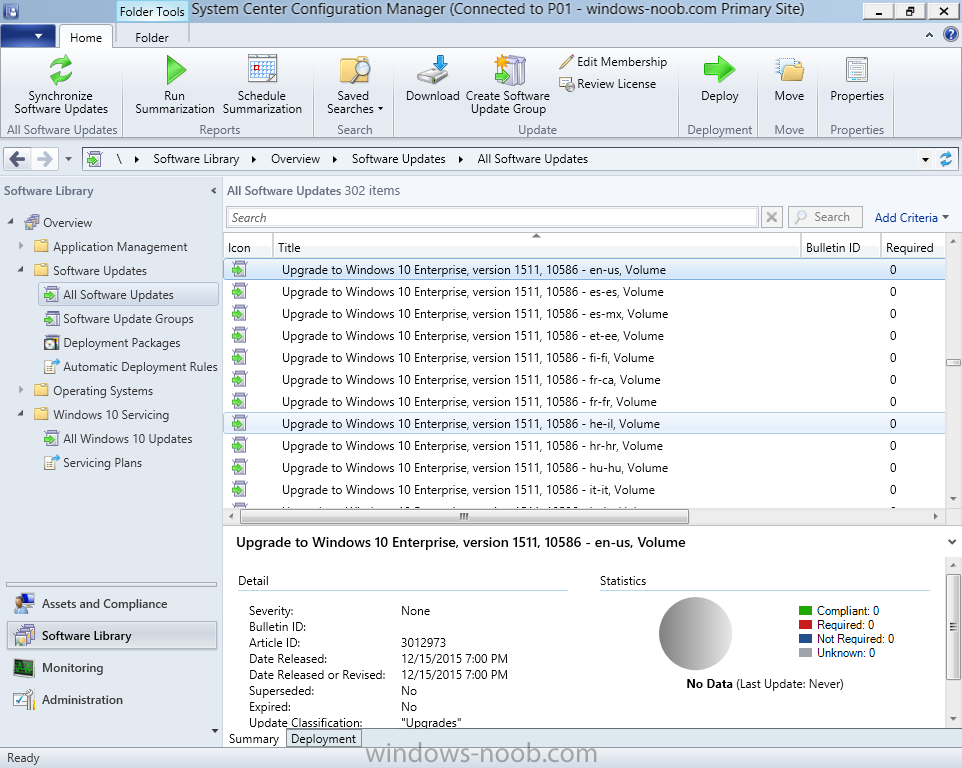Click the Move folder icon
This screenshot has height=768, width=962.
pyautogui.click(x=789, y=69)
